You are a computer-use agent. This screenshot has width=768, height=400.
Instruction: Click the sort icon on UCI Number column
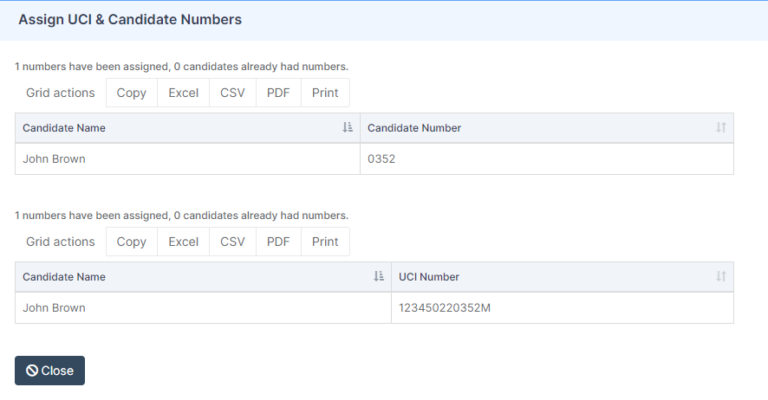click(x=721, y=277)
